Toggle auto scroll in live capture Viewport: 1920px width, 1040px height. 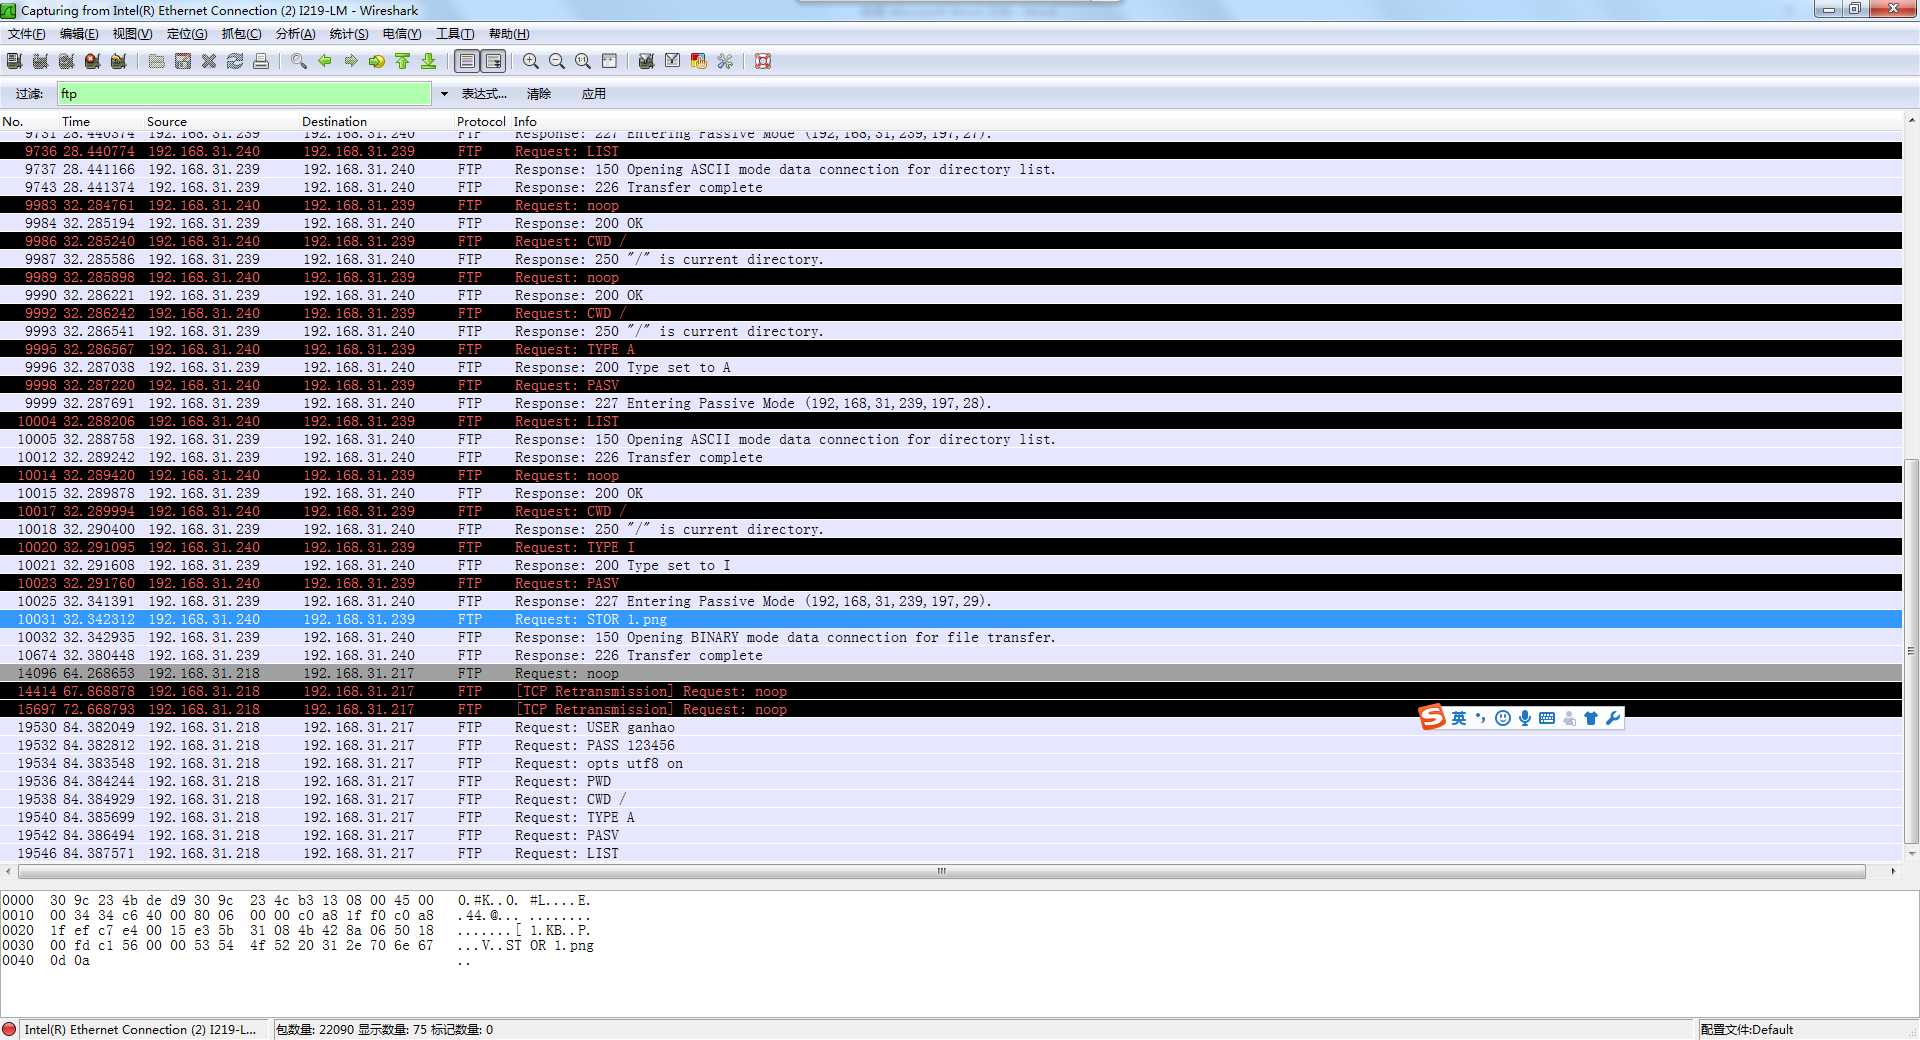(x=493, y=61)
